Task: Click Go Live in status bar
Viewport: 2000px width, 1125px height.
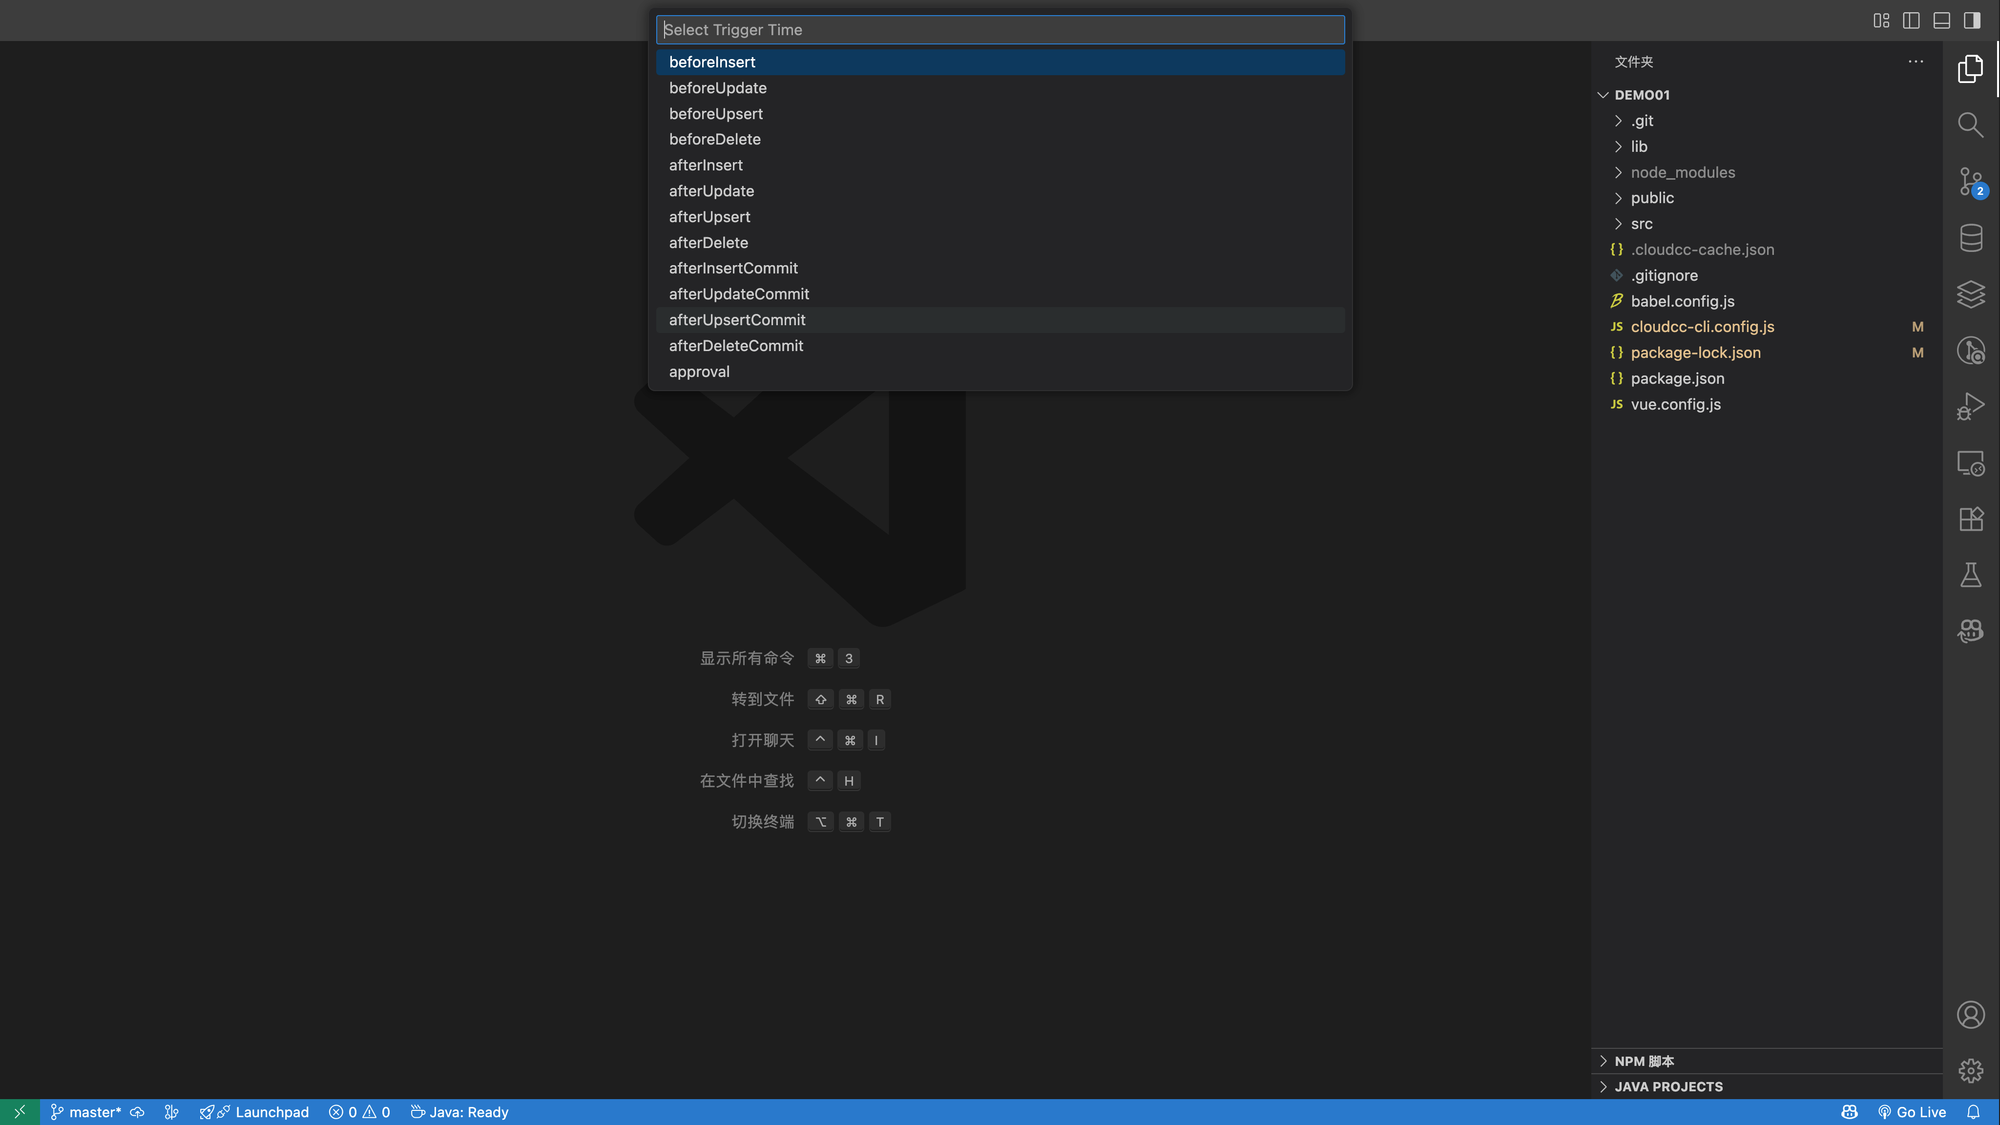Action: 1911,1112
